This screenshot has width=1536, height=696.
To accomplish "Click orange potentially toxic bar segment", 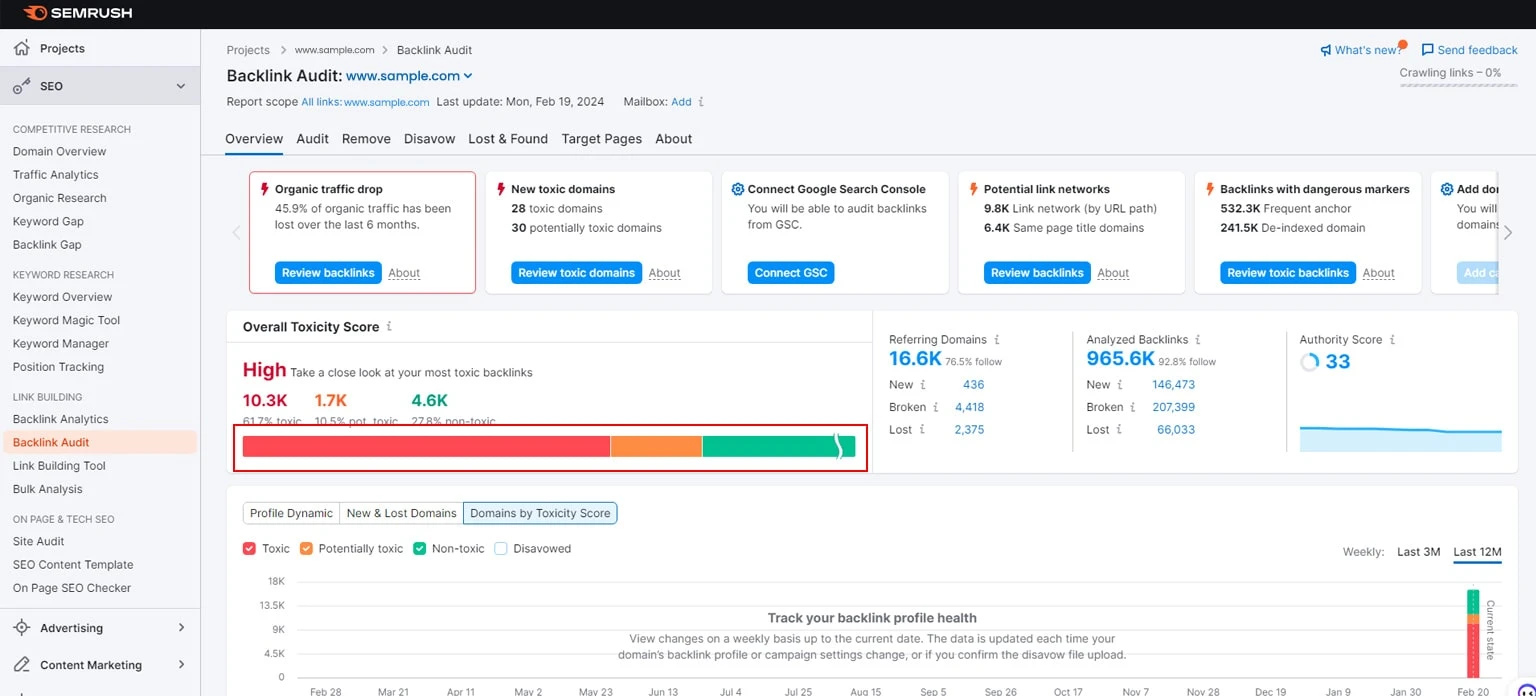I will coord(656,447).
